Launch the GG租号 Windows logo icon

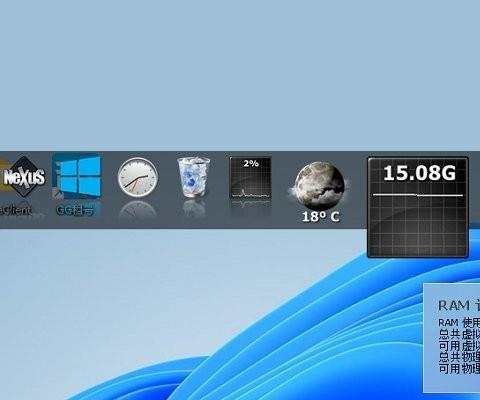pos(77,177)
